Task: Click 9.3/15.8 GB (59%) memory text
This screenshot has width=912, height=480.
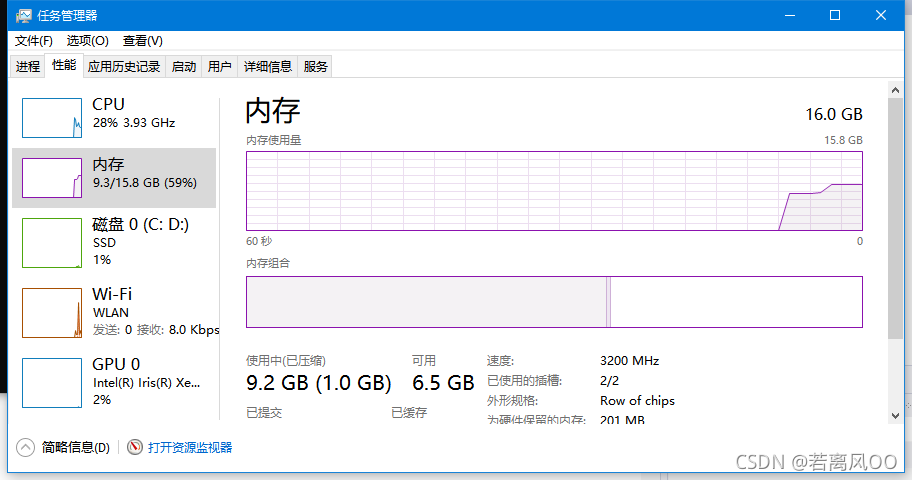Action: [x=145, y=183]
